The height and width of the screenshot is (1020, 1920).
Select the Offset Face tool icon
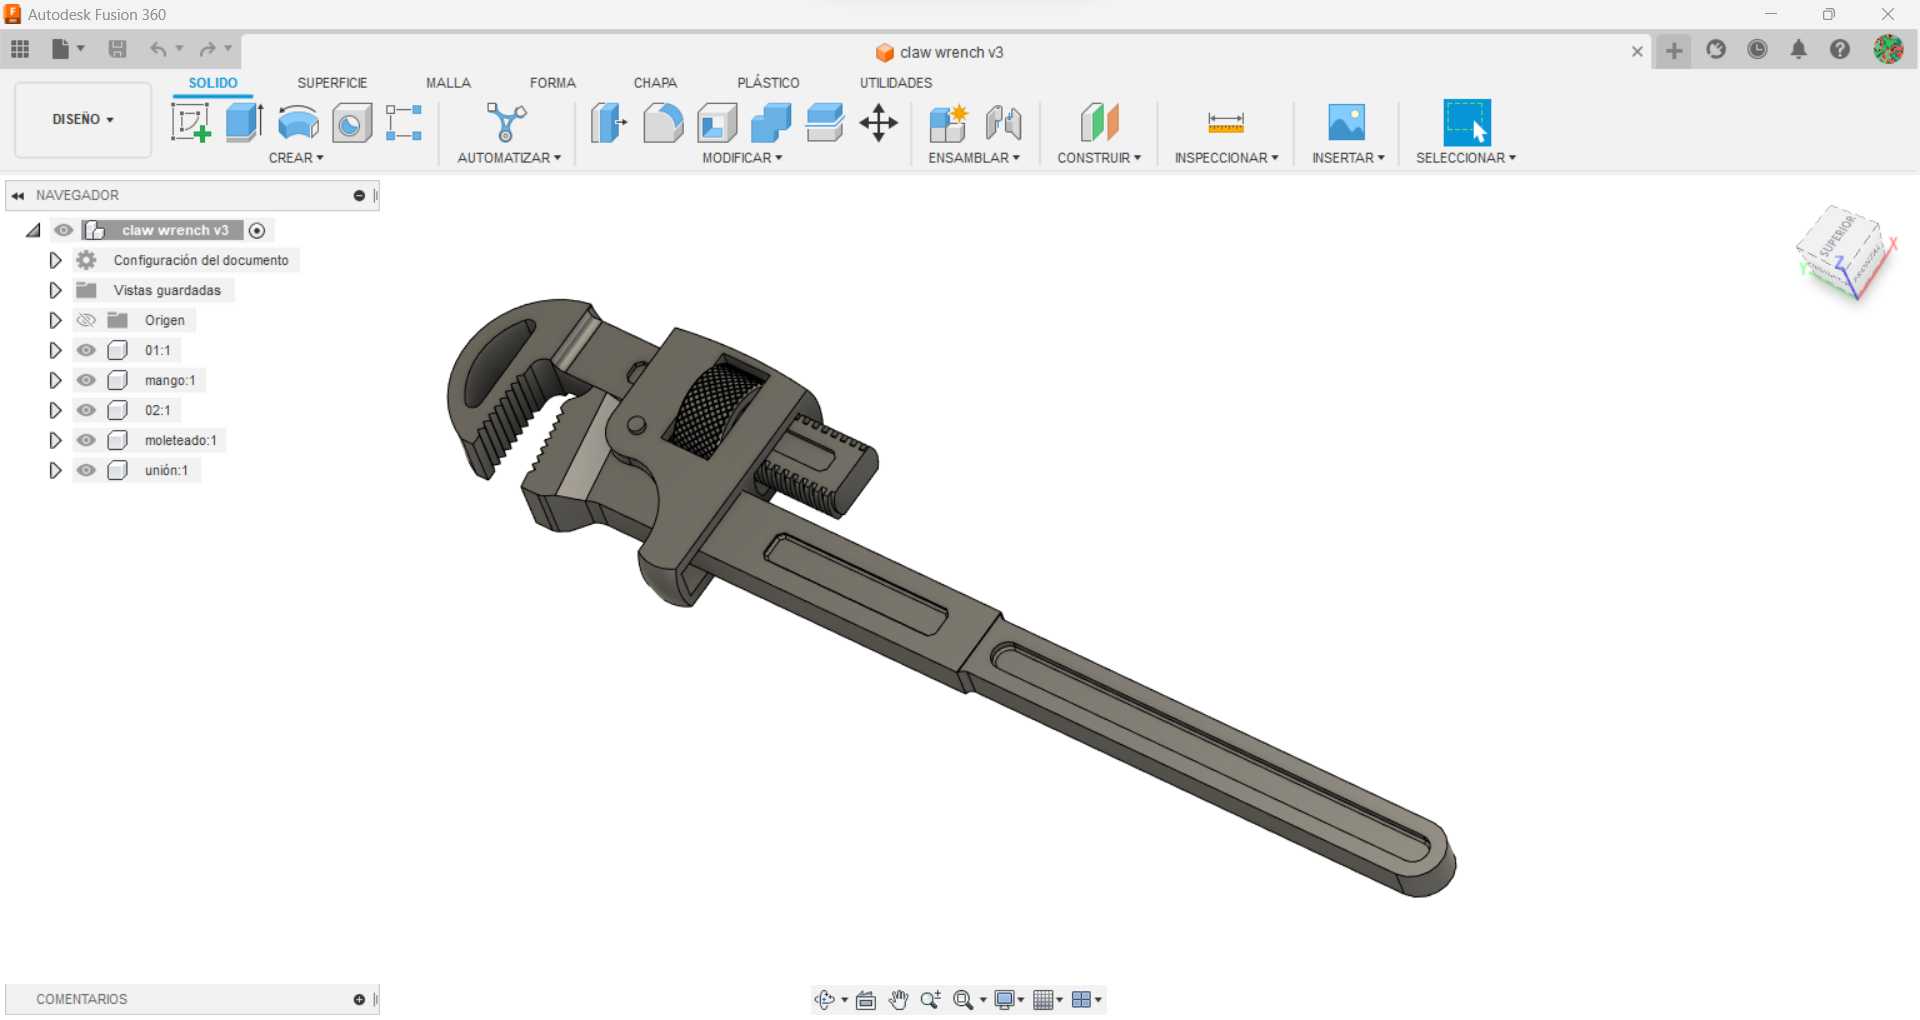click(x=825, y=123)
